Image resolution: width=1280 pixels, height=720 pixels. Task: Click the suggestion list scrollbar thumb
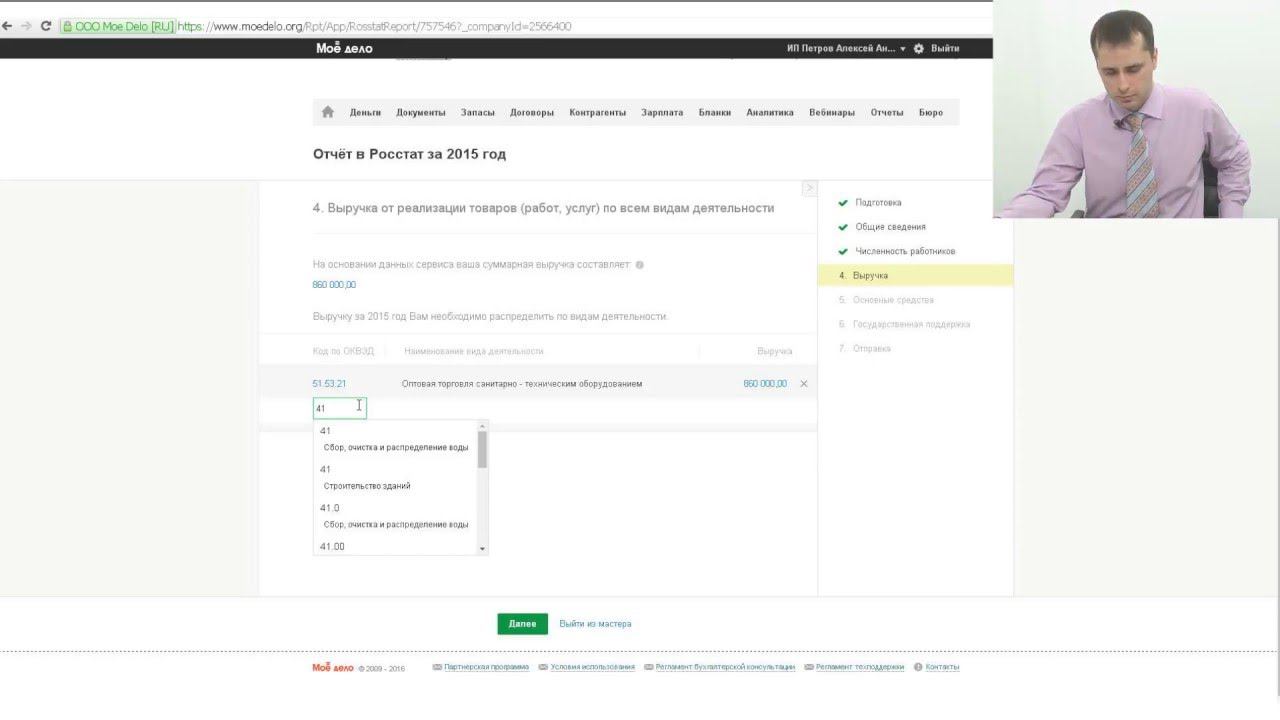pos(483,450)
